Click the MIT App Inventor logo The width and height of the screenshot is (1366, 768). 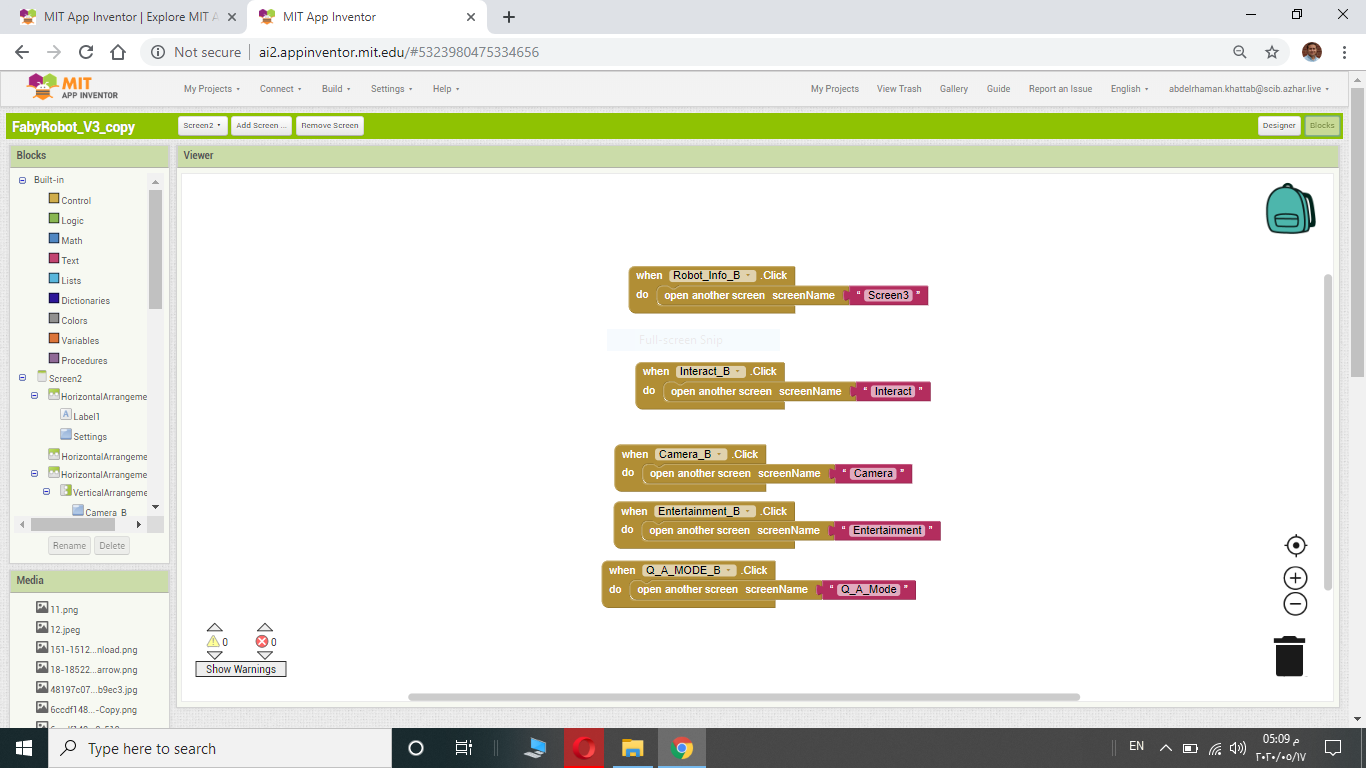(72, 87)
